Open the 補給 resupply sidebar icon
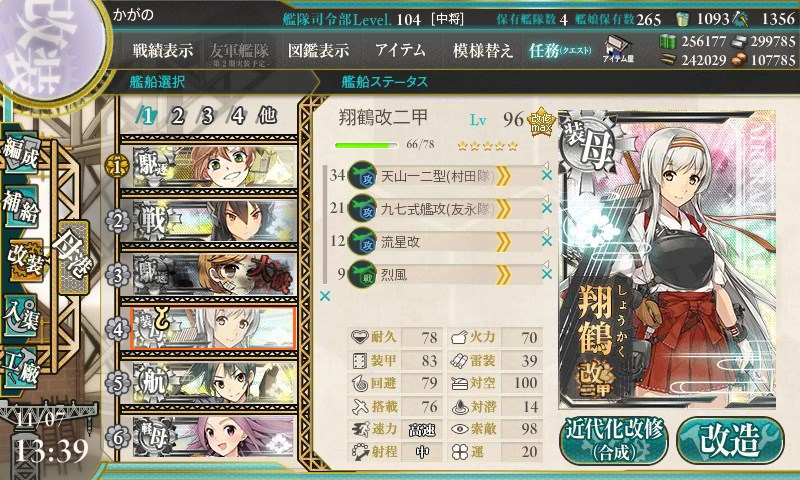This screenshot has width=800, height=480. tap(21, 205)
